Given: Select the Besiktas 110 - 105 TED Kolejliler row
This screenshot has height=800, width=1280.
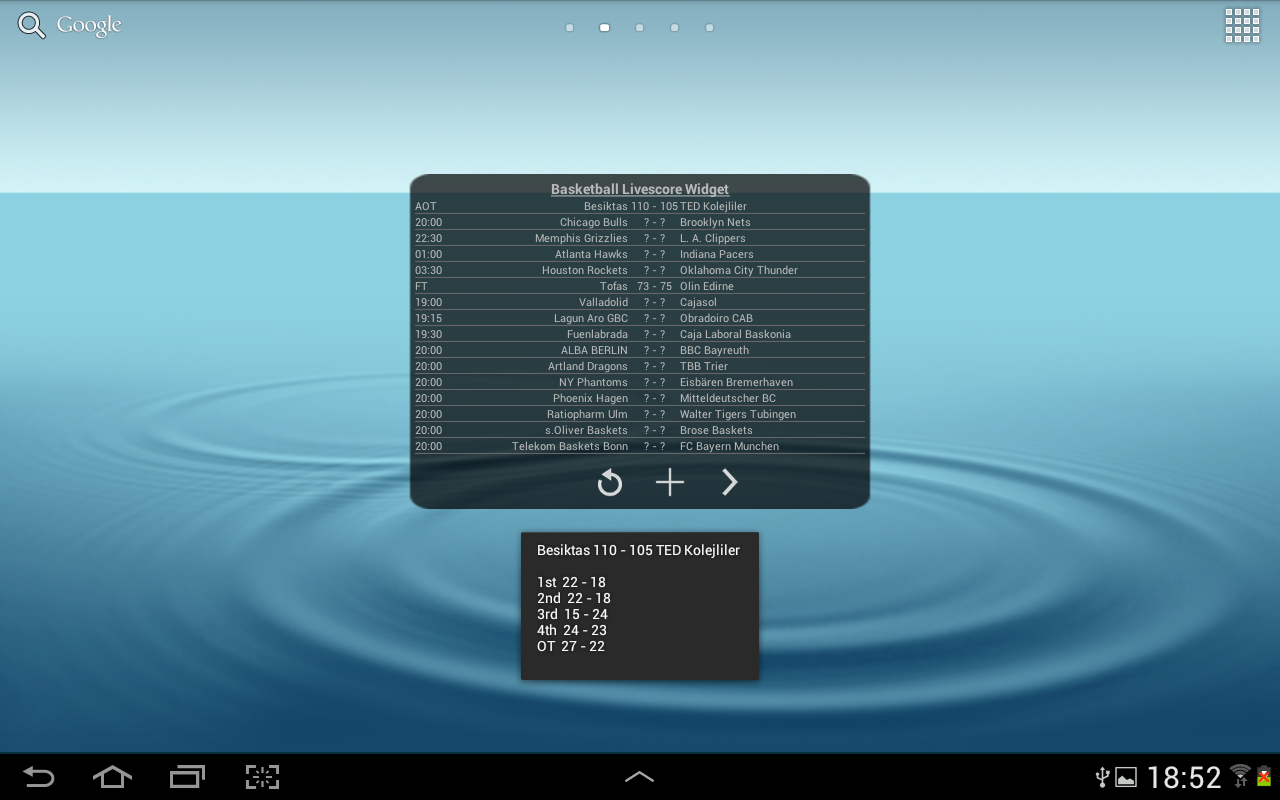Looking at the screenshot, I should click(640, 206).
